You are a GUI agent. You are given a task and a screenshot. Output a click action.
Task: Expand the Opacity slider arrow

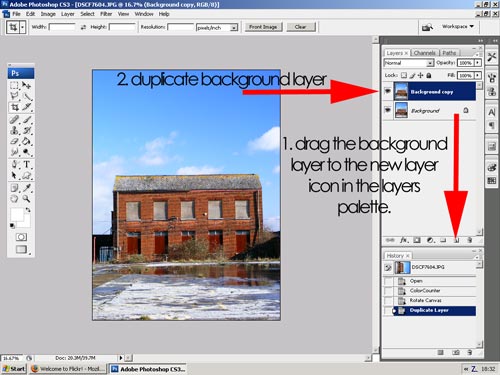click(478, 63)
